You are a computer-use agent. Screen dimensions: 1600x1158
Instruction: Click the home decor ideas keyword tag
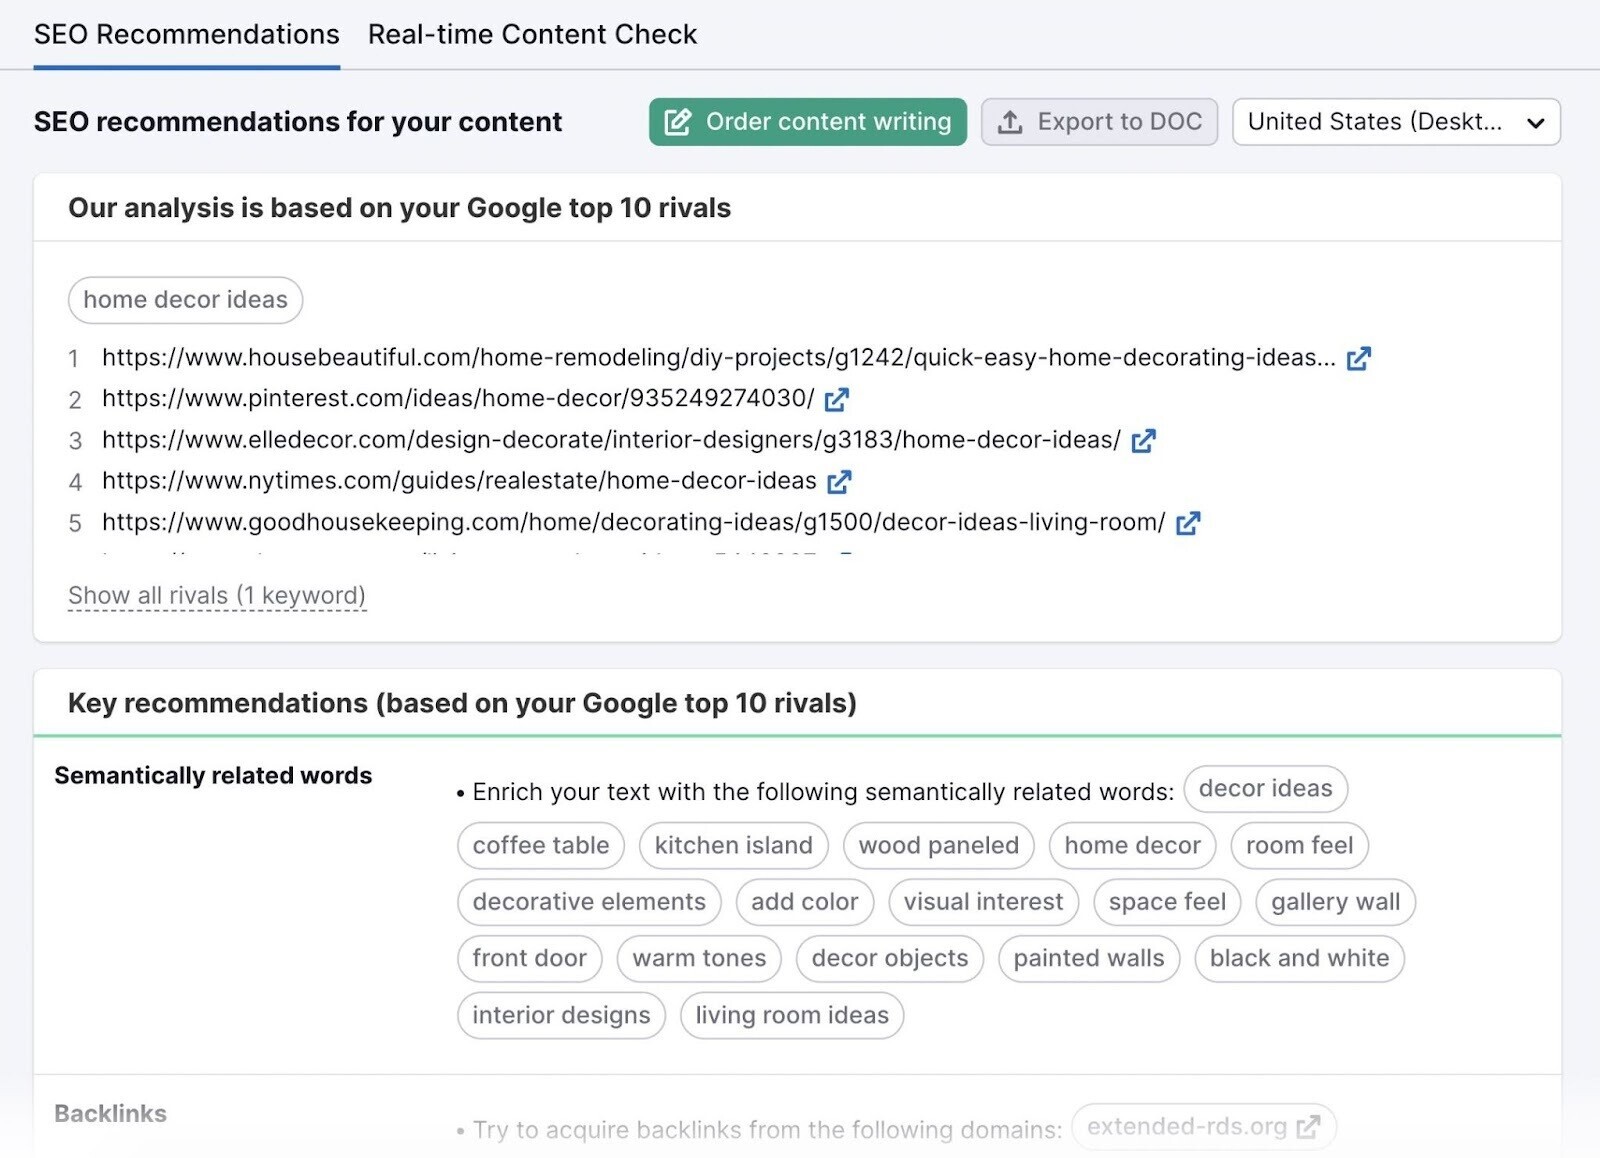click(185, 300)
